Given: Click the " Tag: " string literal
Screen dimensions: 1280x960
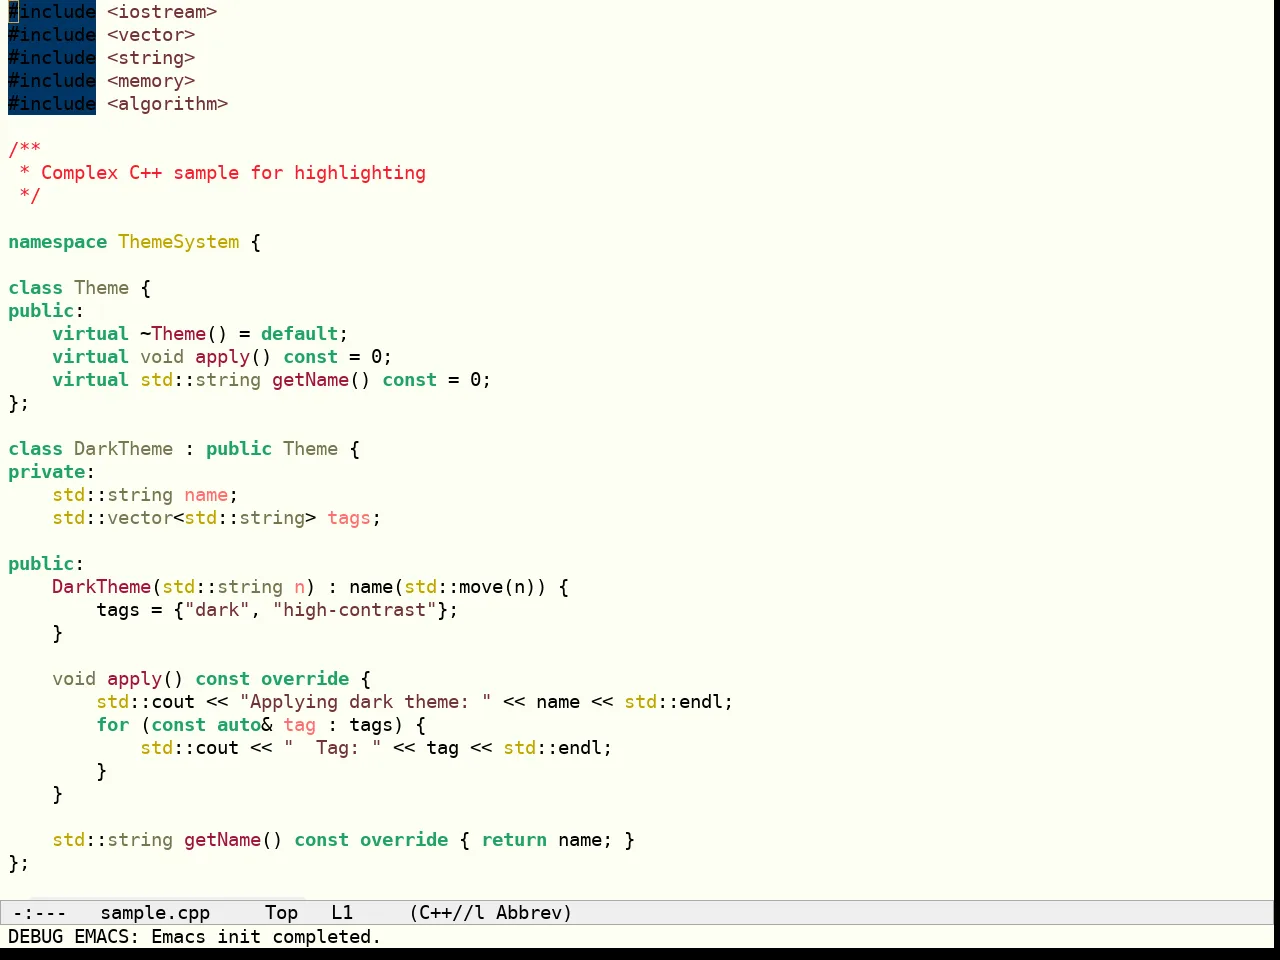Looking at the screenshot, I should 332,748.
